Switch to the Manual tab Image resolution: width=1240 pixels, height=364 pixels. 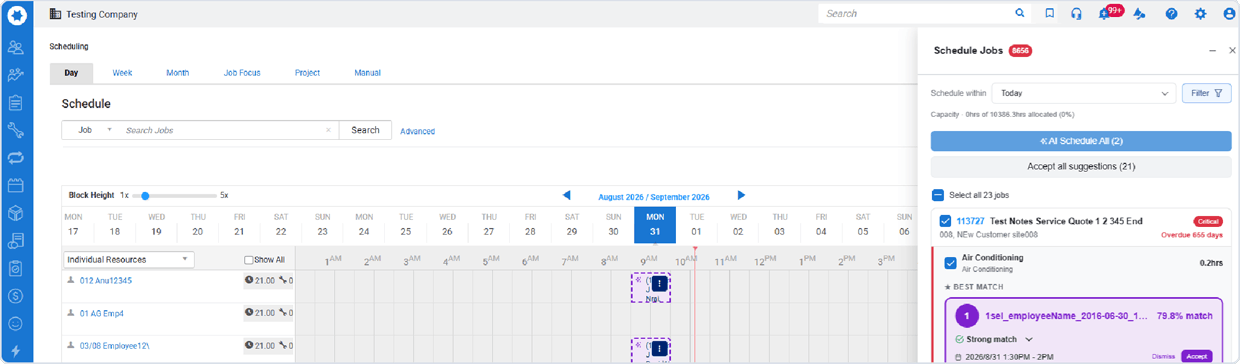click(367, 73)
